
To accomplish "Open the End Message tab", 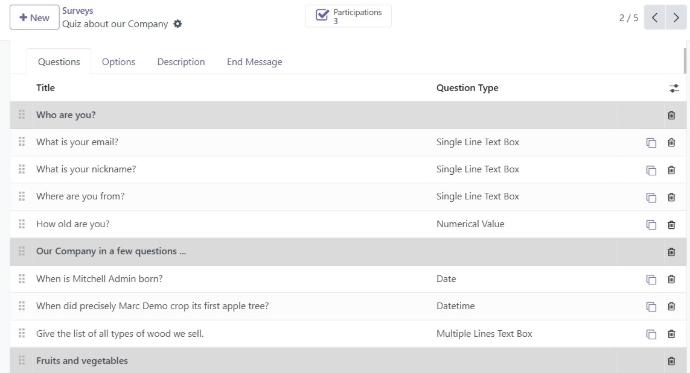I will coord(254,62).
